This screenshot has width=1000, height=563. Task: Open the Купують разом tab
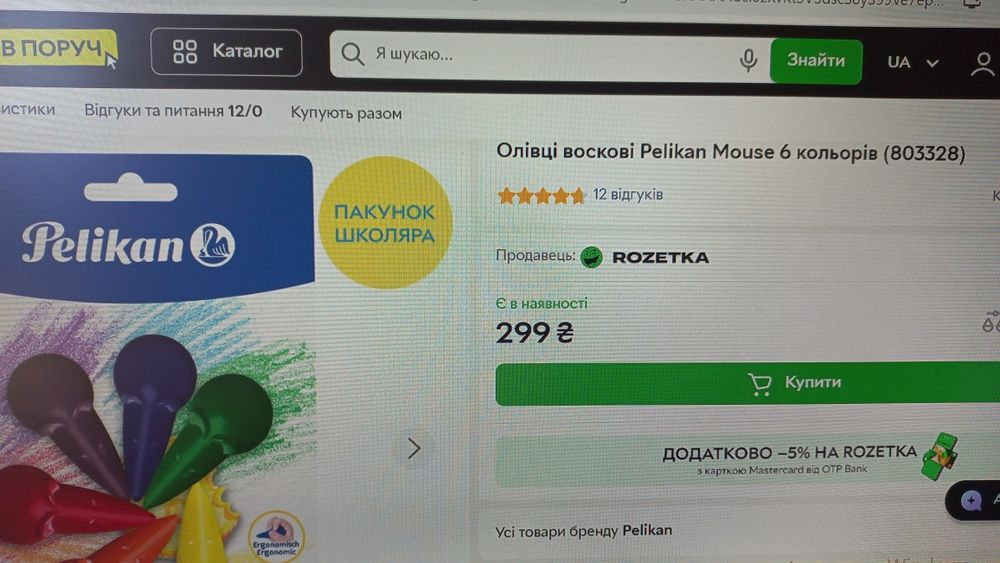(x=346, y=113)
